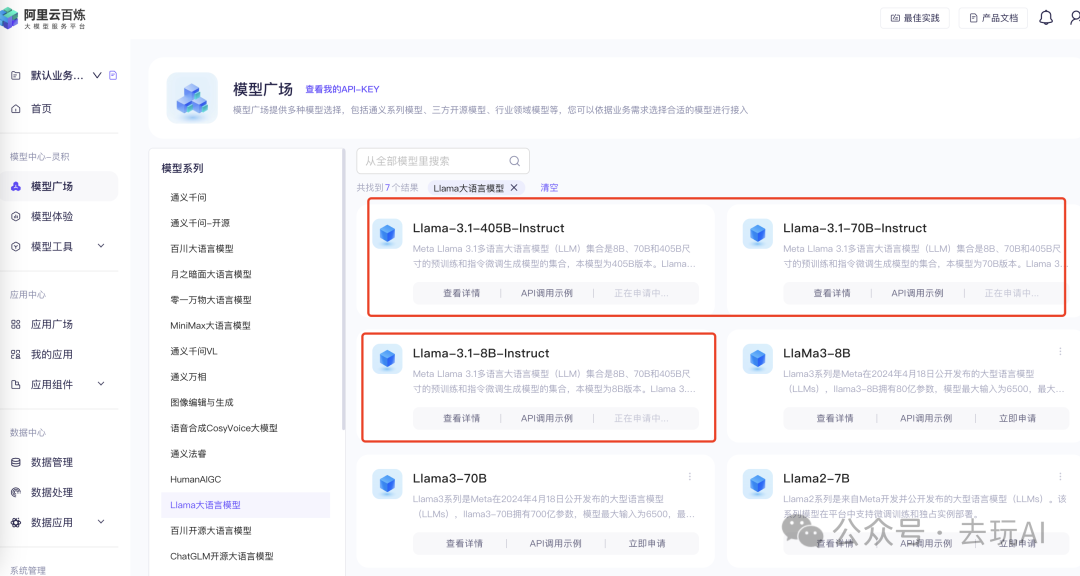The image size is (1080, 576).
Task: Click 查看详情 for Llama3-70B
Action: tap(464, 544)
